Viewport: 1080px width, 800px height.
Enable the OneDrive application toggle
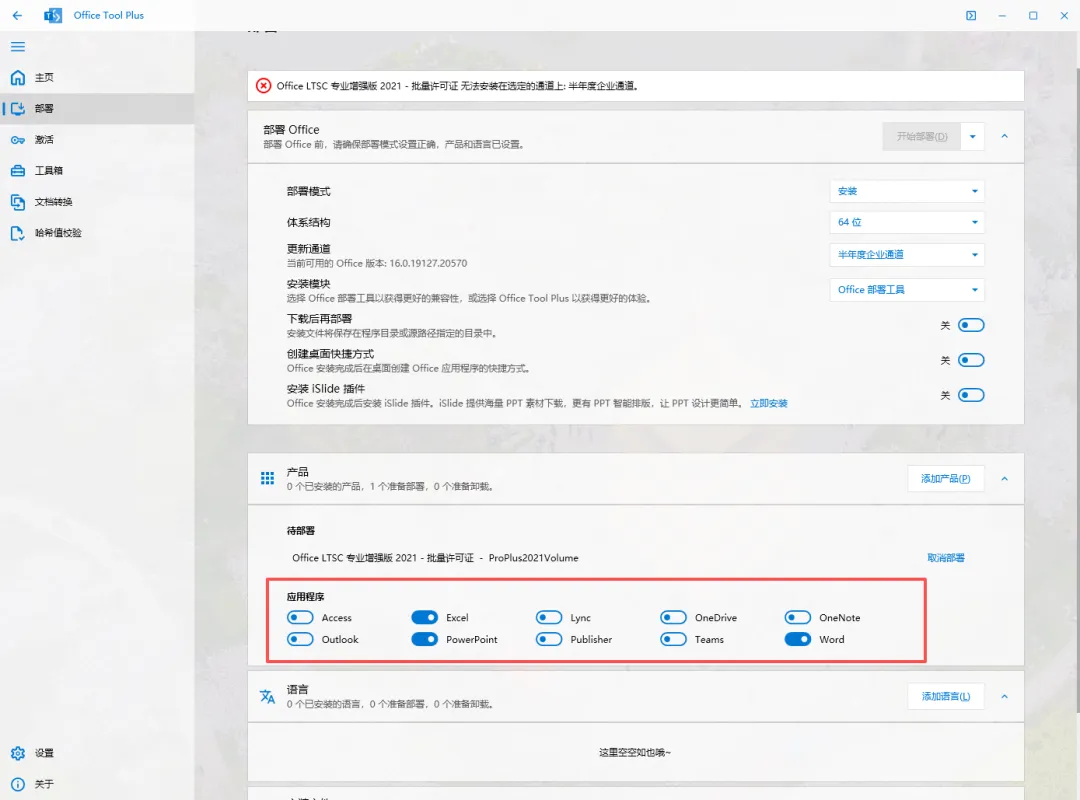(673, 617)
